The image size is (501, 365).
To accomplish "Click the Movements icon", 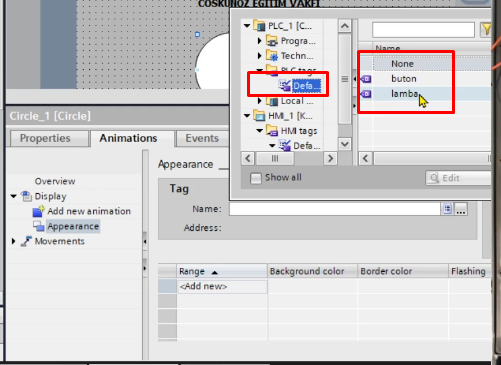I will coord(26,241).
